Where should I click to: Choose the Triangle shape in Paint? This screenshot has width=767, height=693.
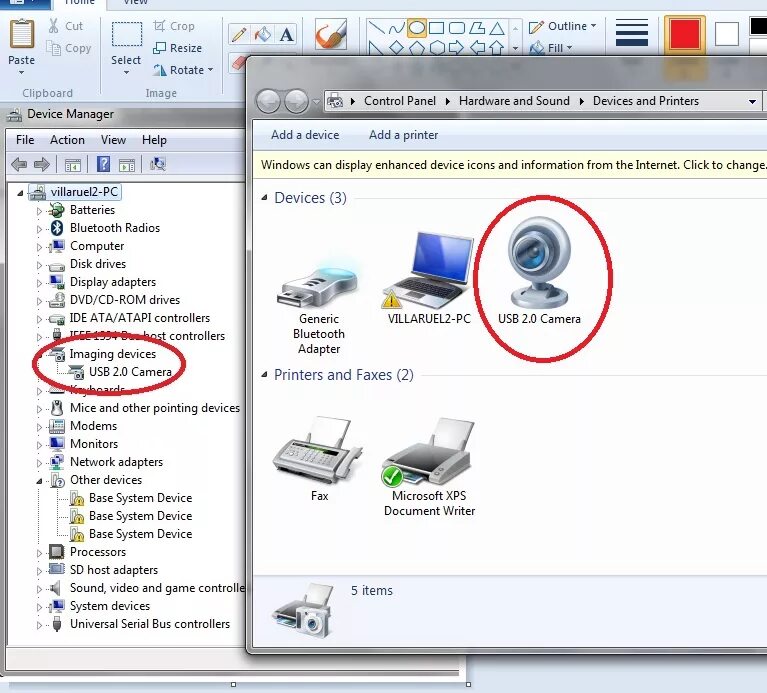pyautogui.click(x=497, y=27)
